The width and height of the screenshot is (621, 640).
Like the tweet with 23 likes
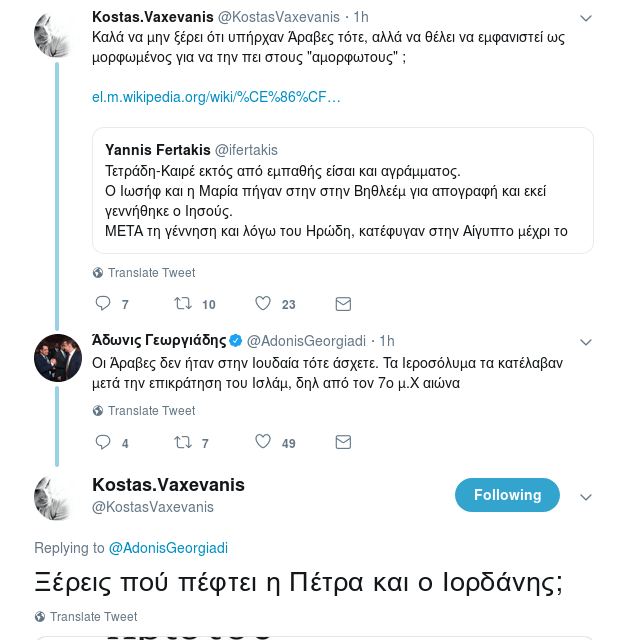263,304
